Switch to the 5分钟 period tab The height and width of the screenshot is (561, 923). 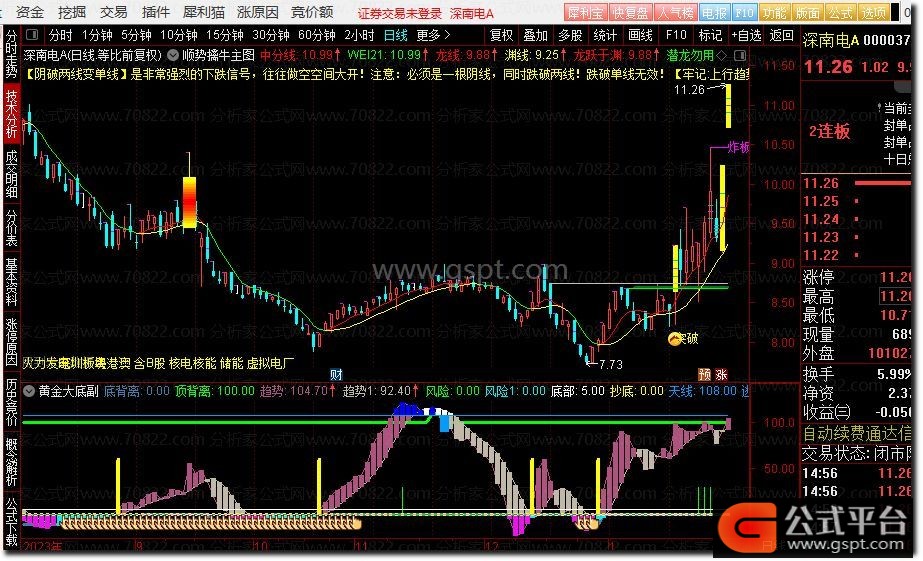(x=137, y=35)
